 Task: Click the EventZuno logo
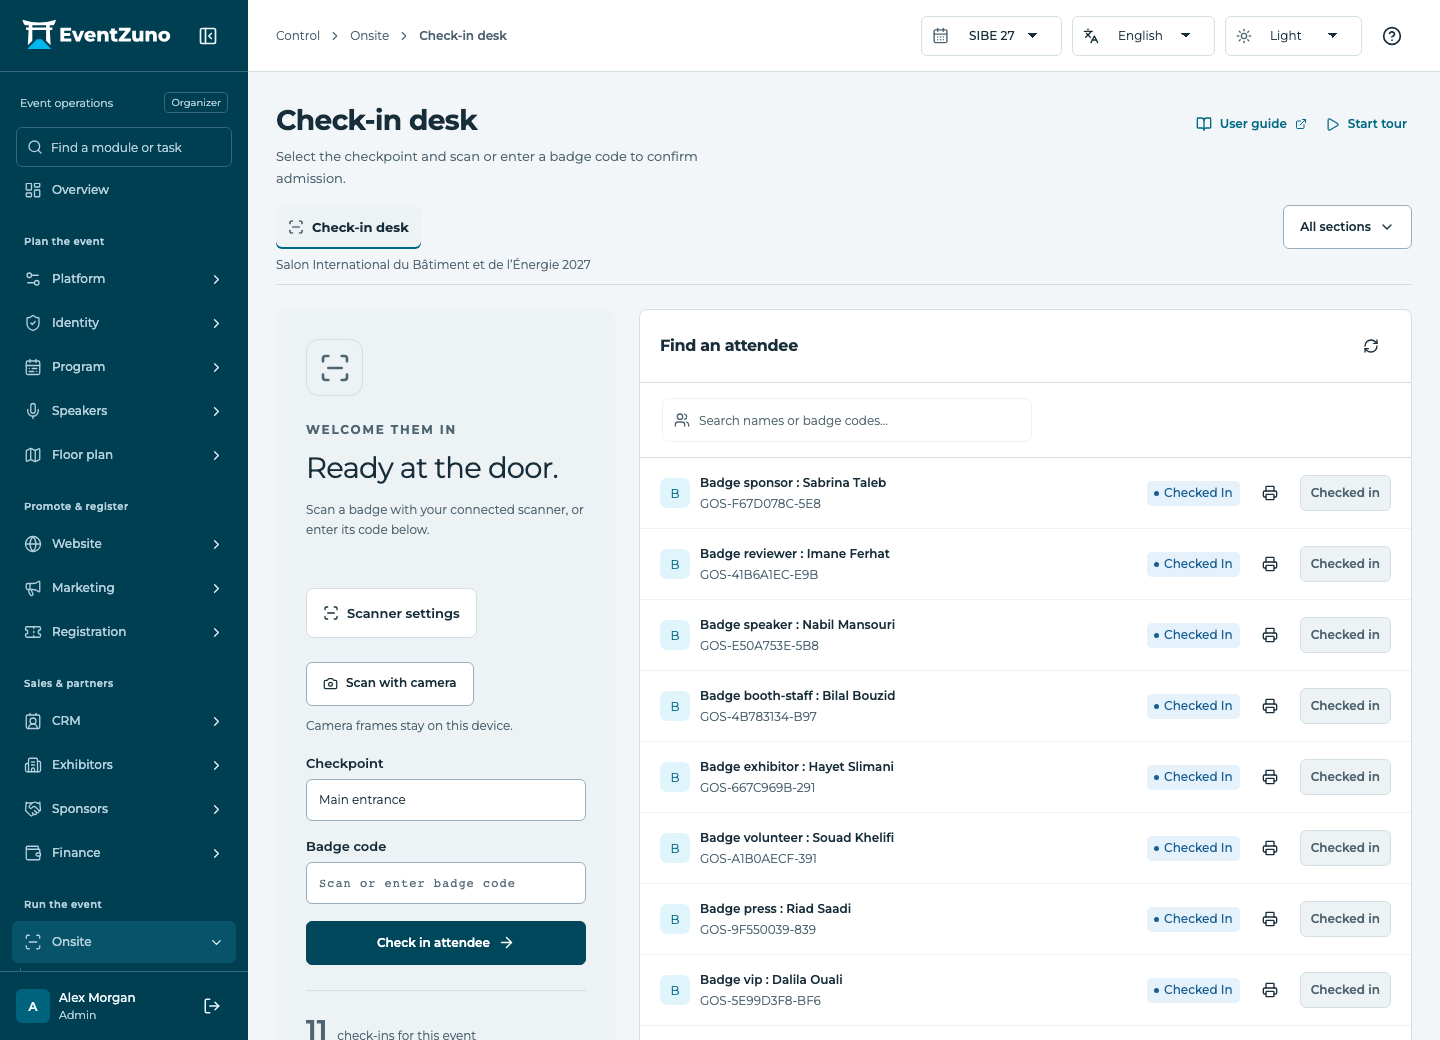click(x=97, y=35)
